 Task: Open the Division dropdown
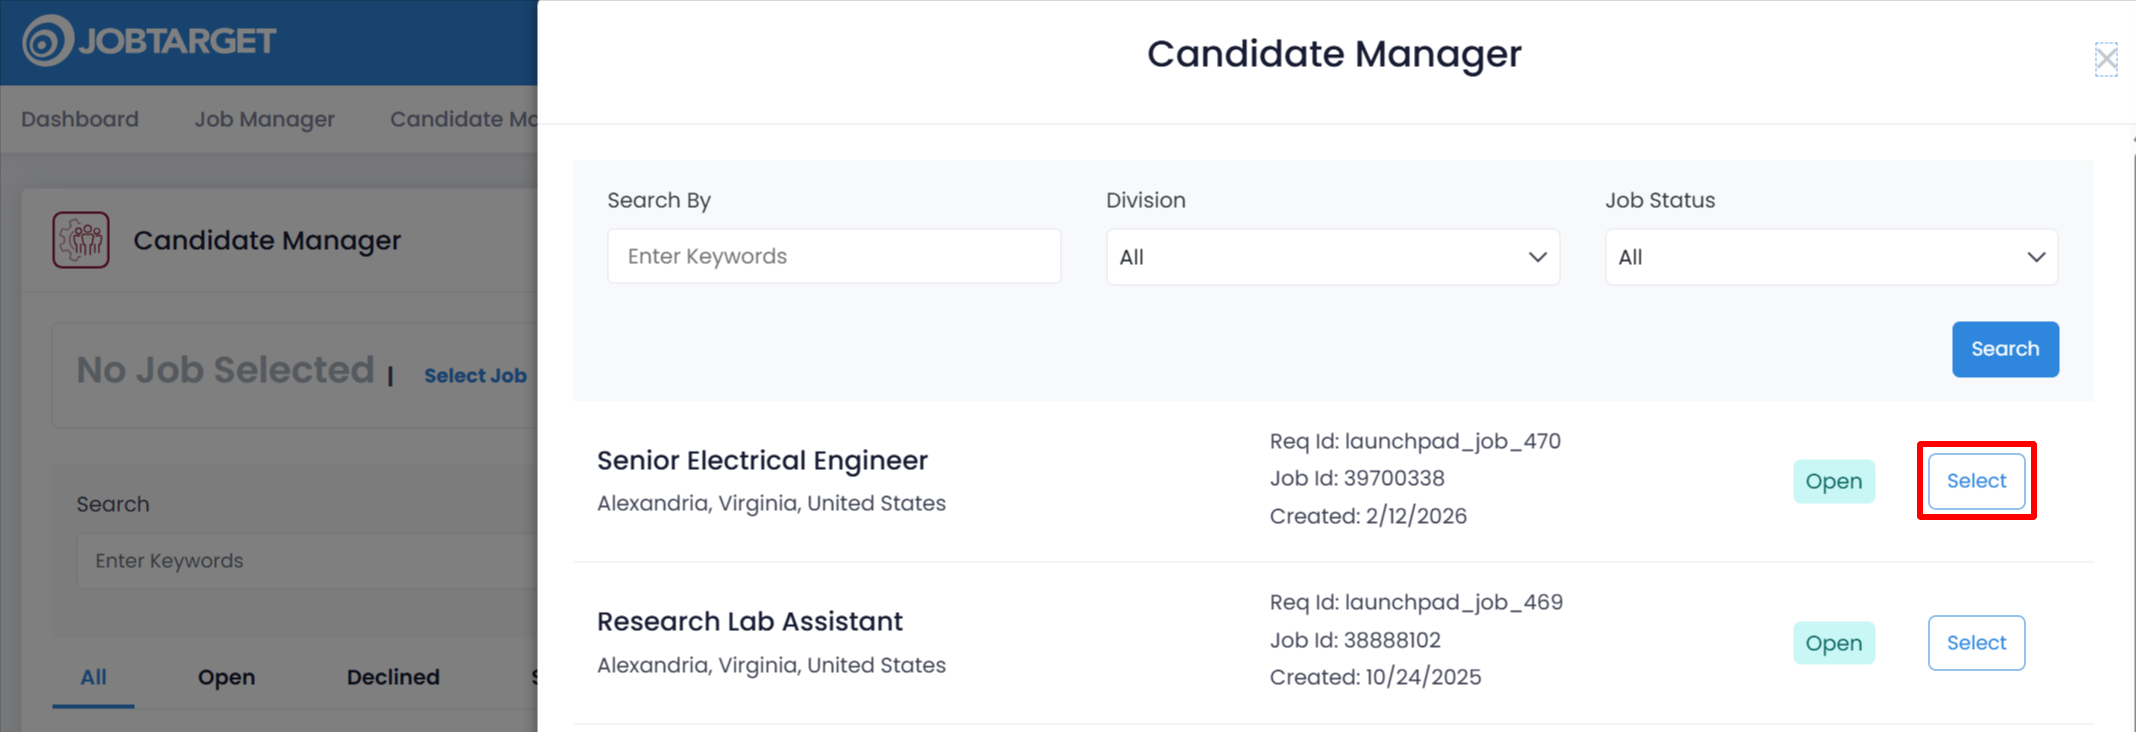(1332, 257)
